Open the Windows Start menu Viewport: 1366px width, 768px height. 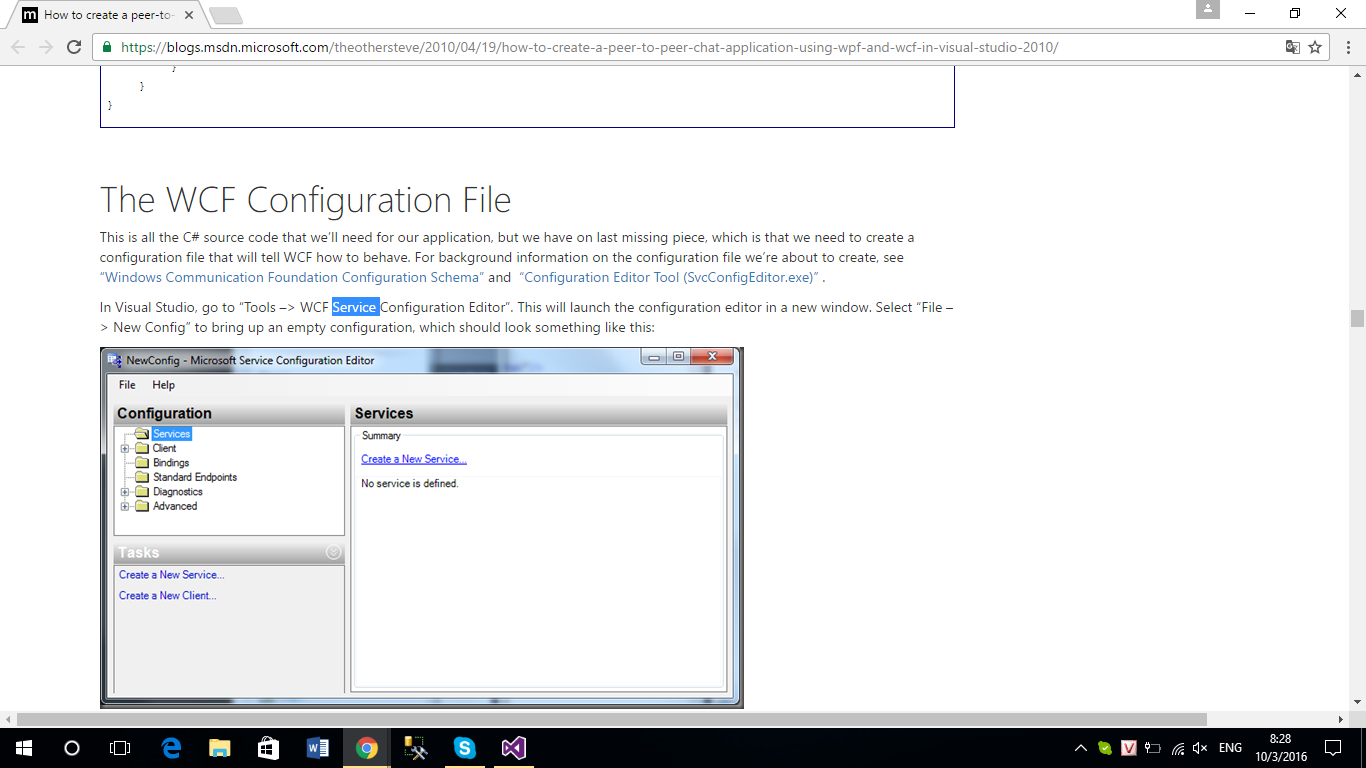(23, 748)
